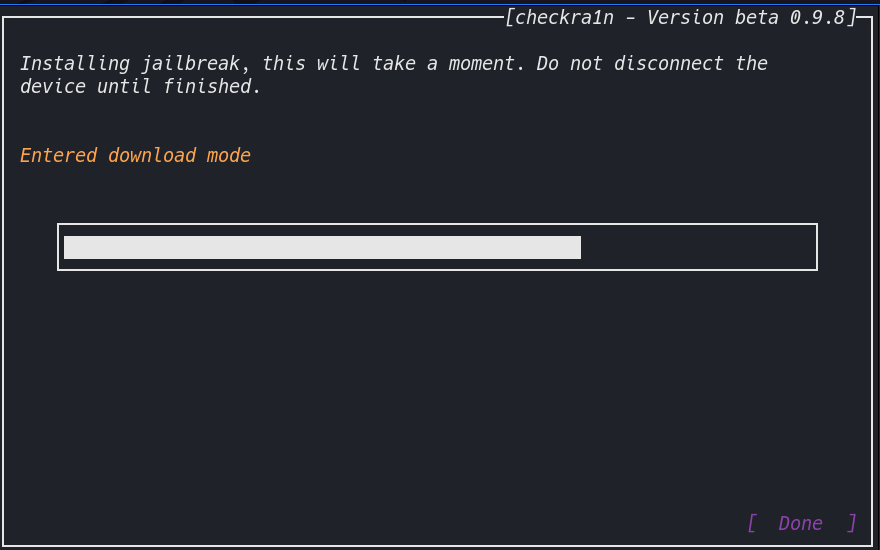Click the 'device until finished.' line

tap(141, 86)
